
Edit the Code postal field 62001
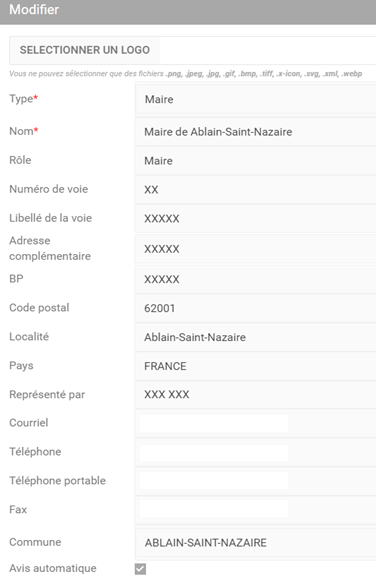[x=256, y=308]
